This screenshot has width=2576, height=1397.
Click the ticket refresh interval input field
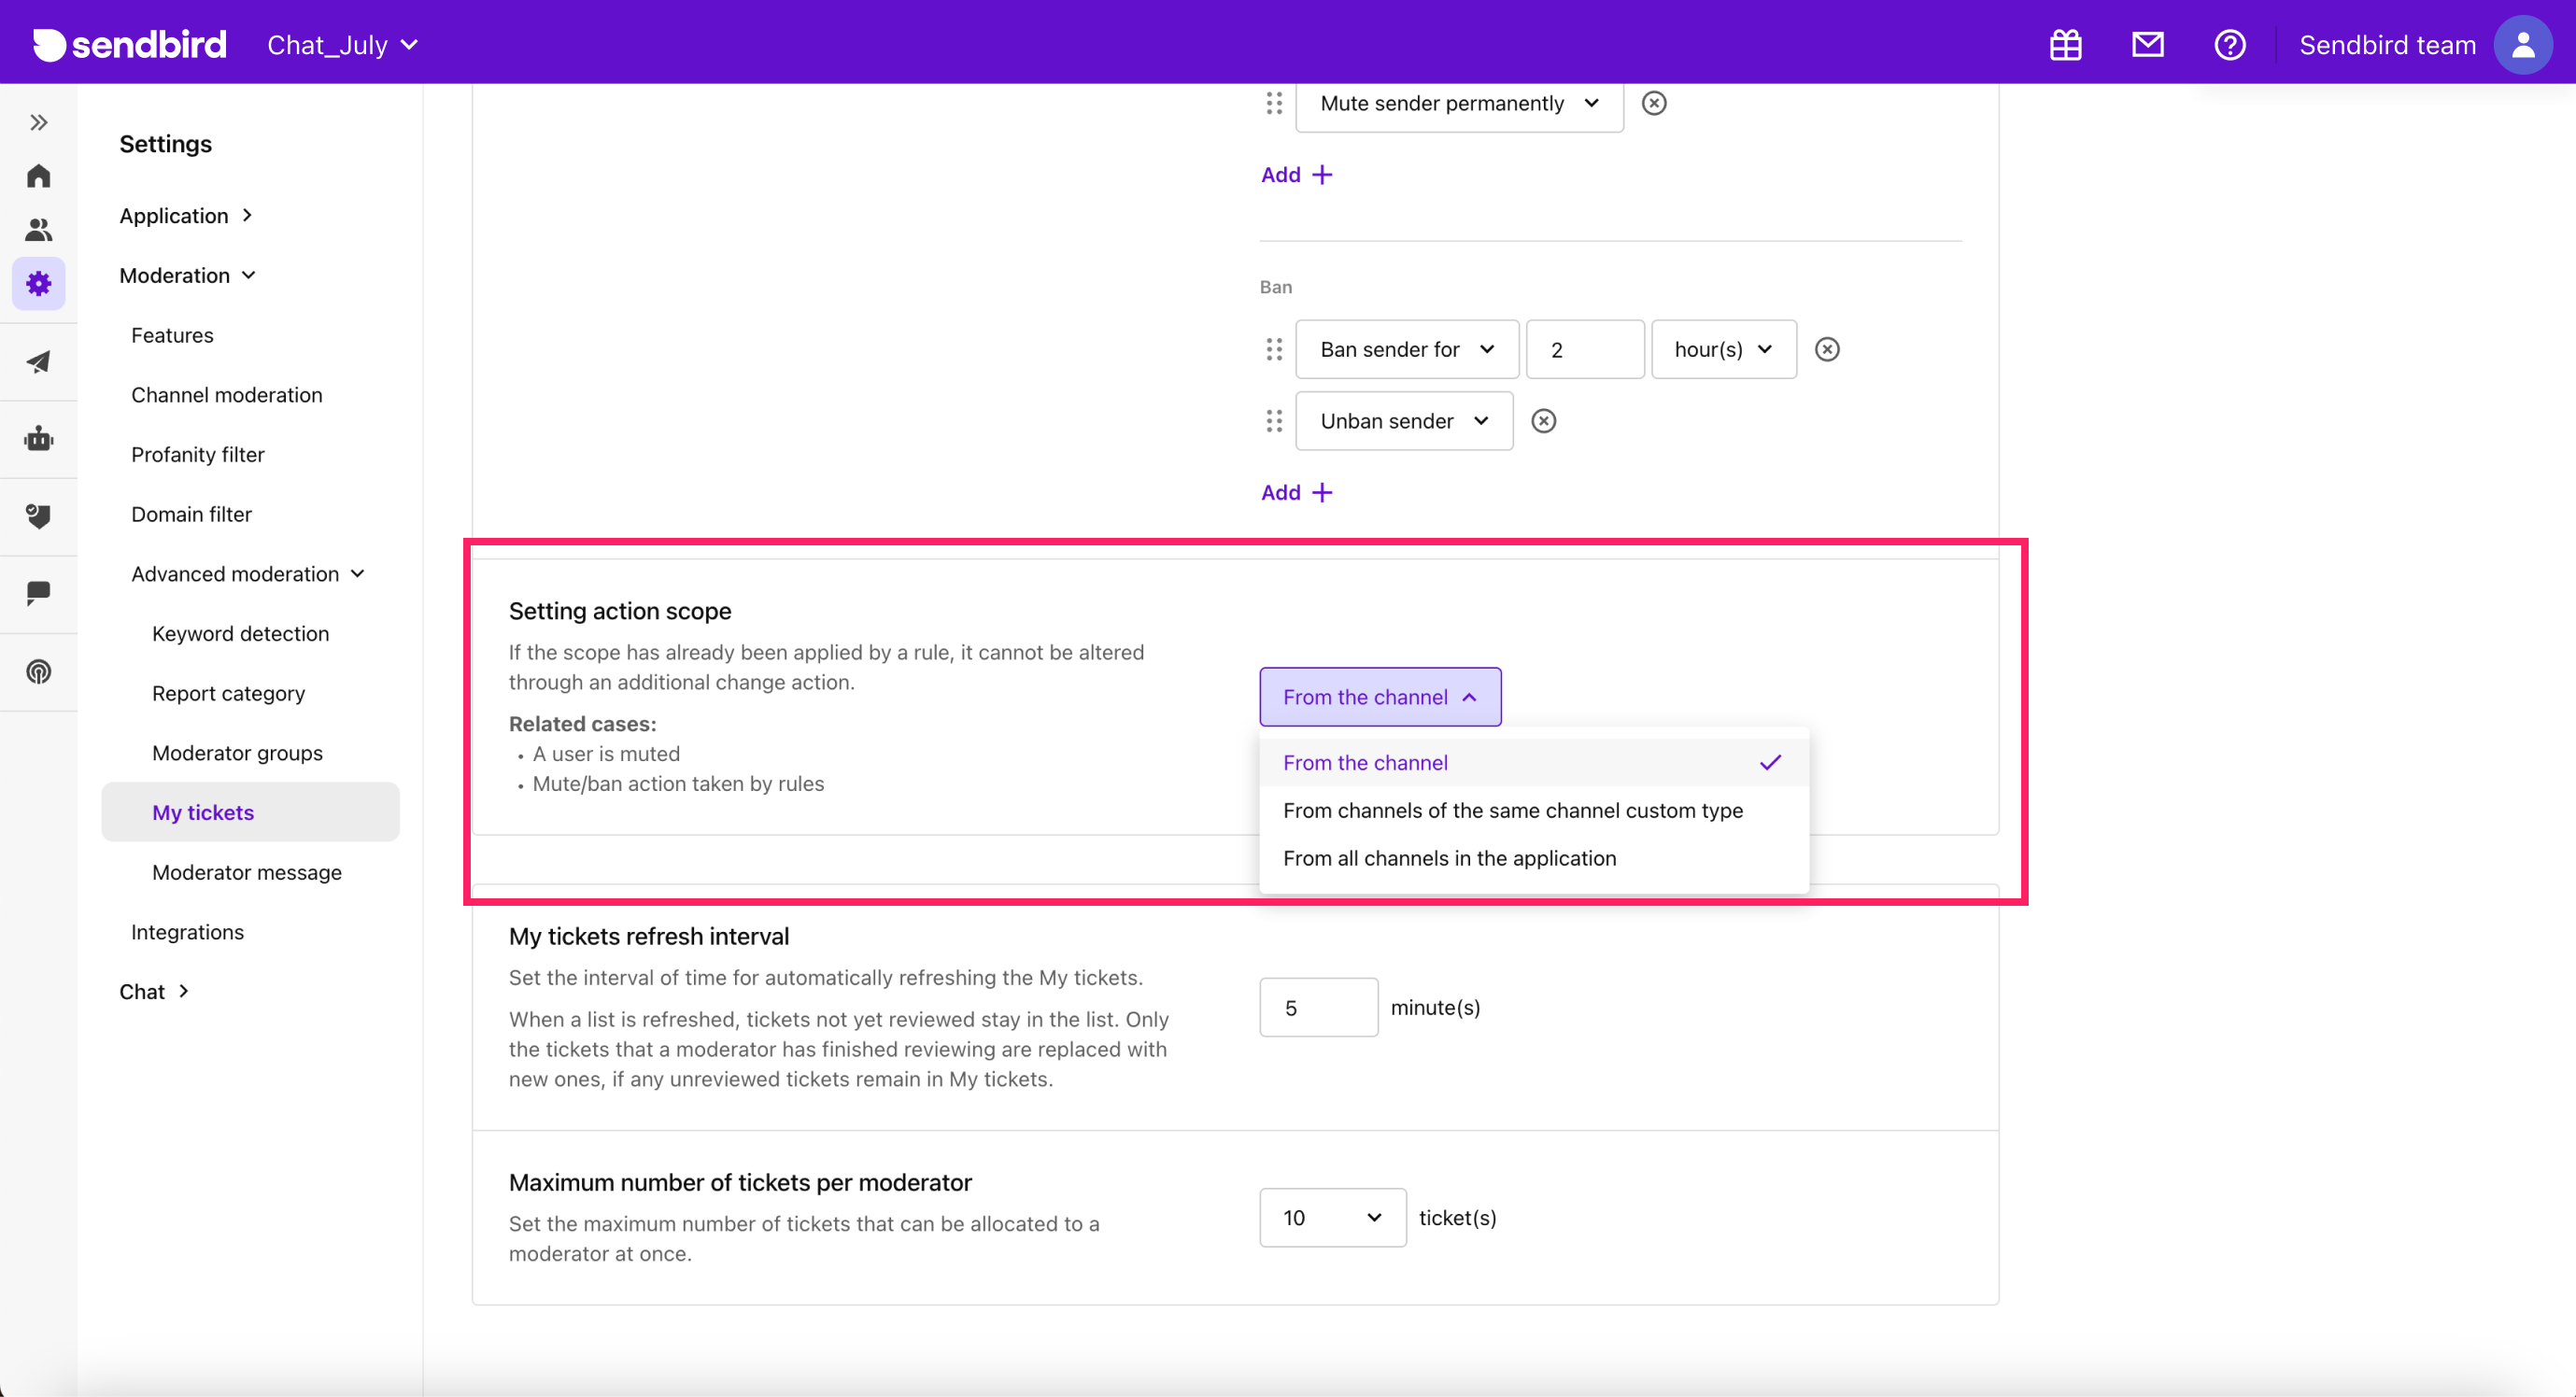(1318, 1007)
